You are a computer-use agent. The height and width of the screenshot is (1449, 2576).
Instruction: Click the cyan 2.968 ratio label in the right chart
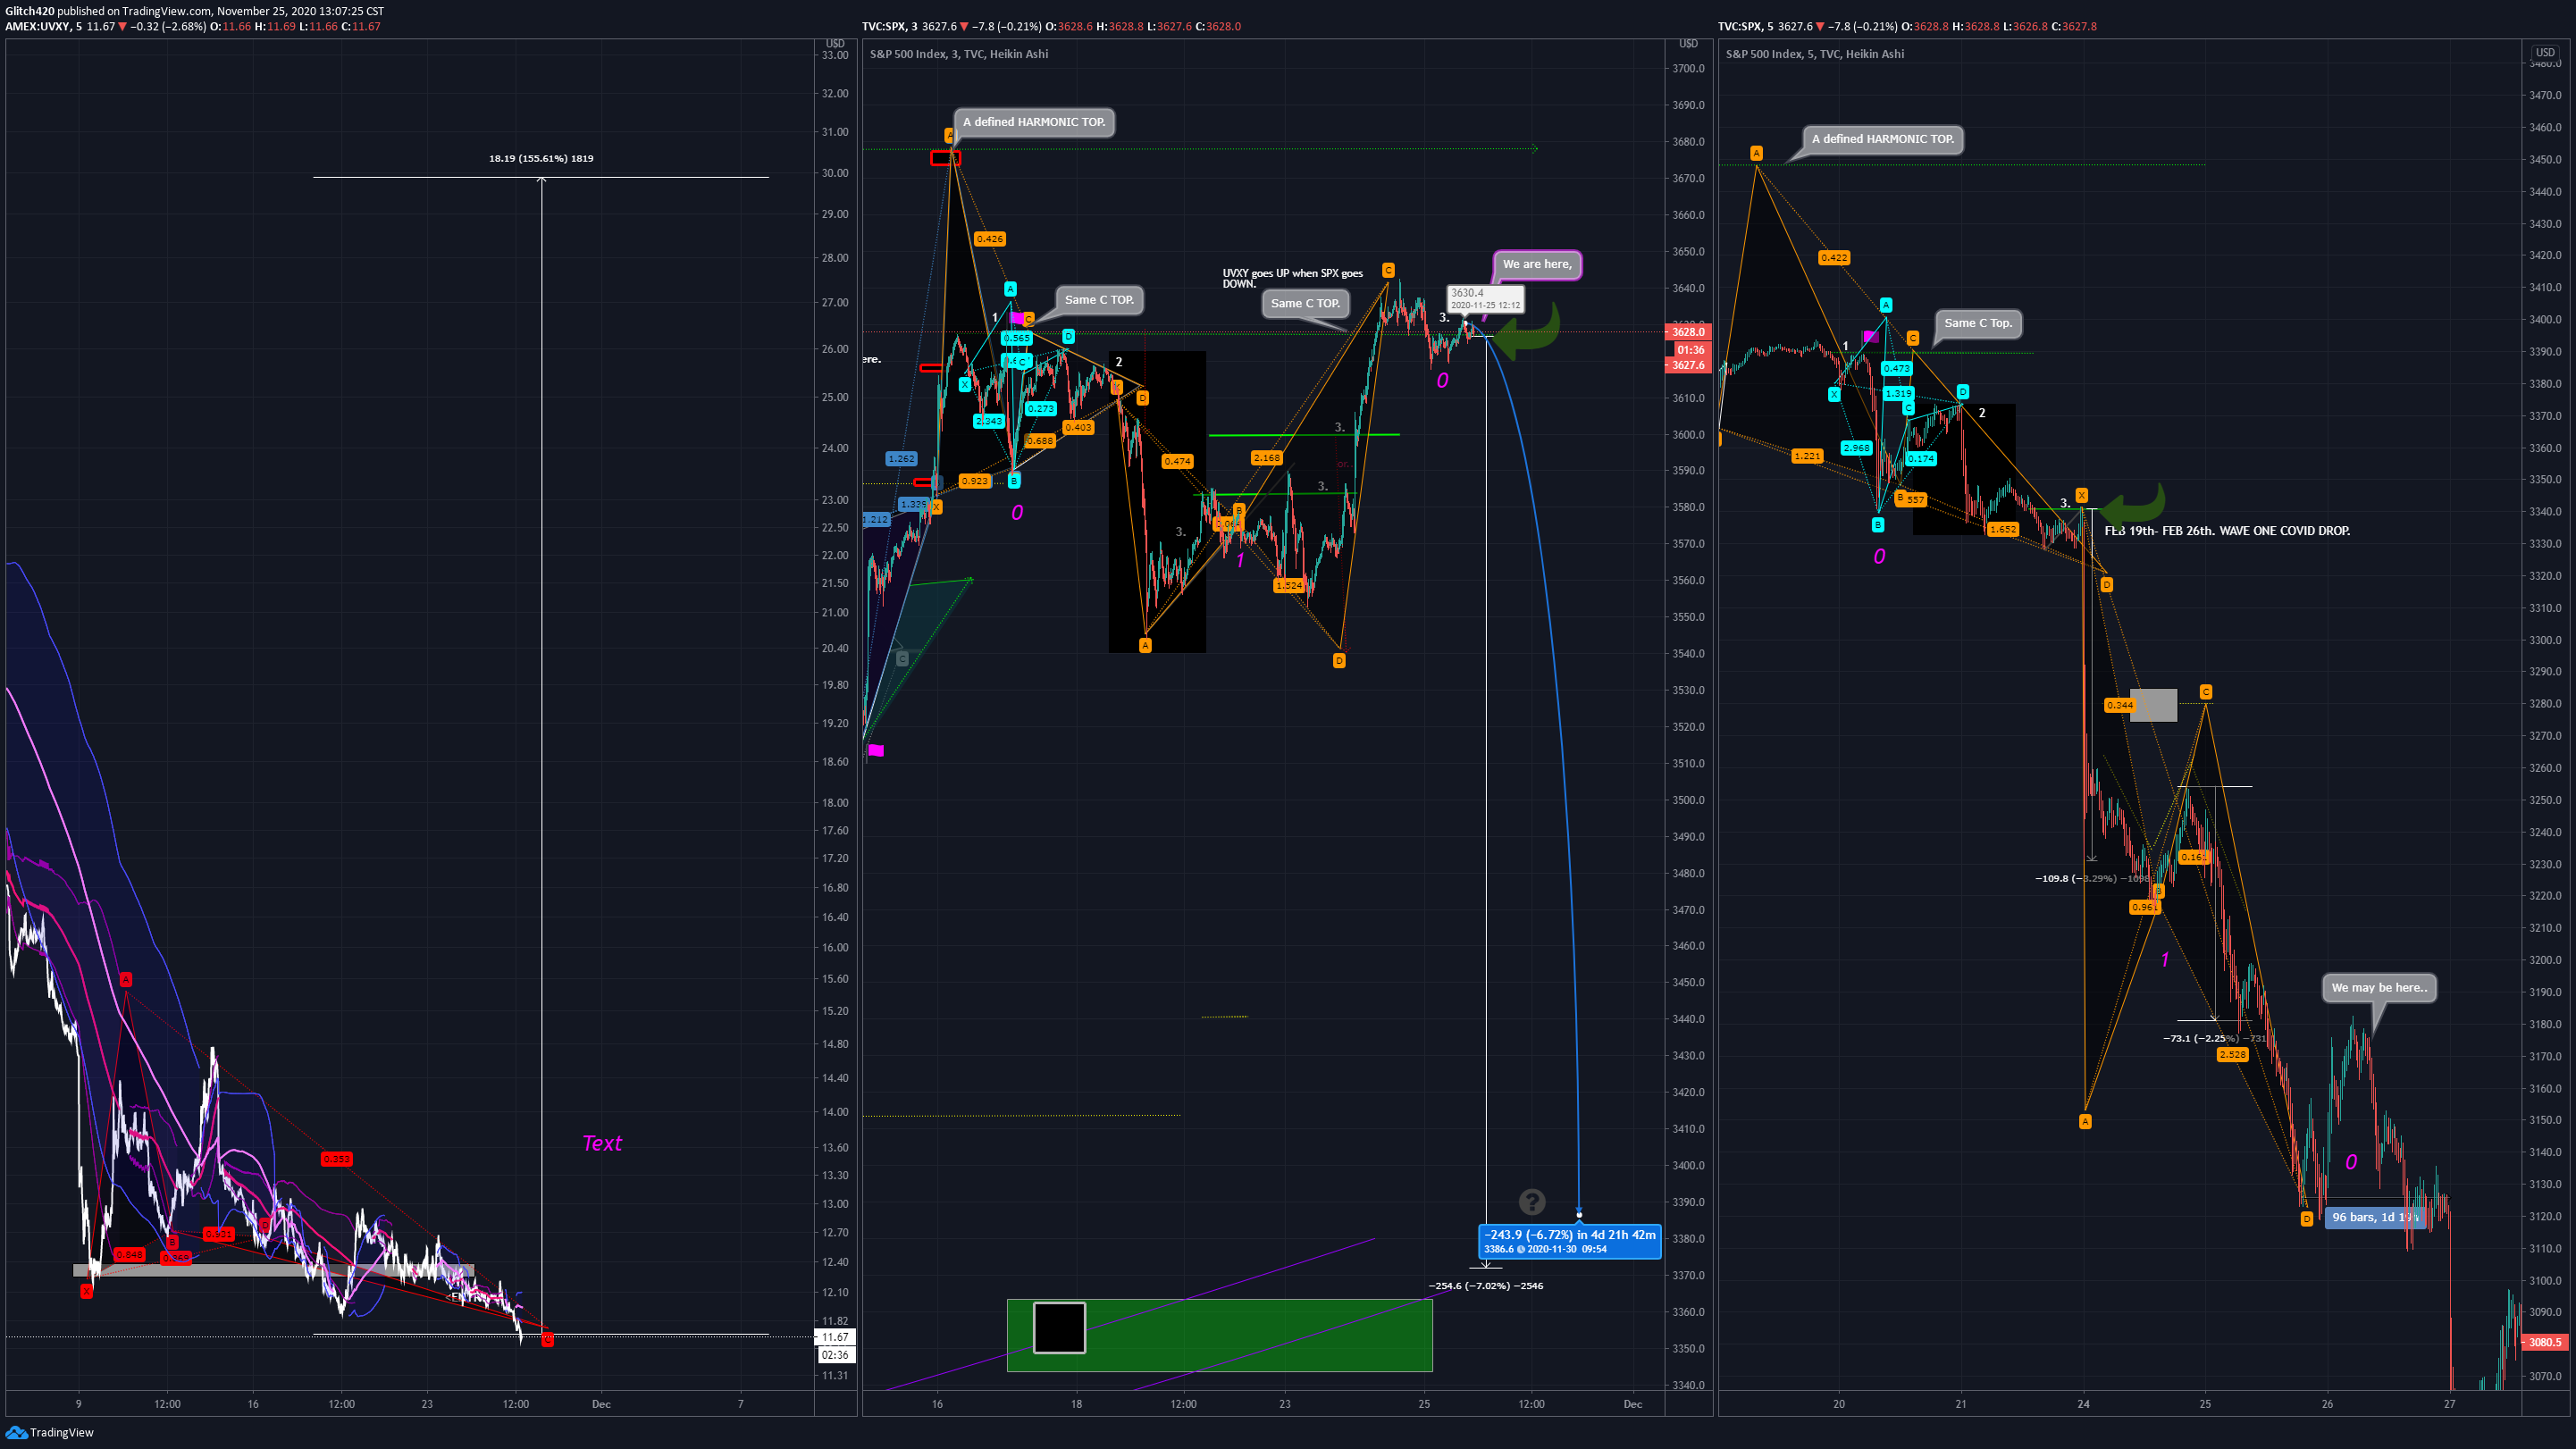pyautogui.click(x=1856, y=448)
